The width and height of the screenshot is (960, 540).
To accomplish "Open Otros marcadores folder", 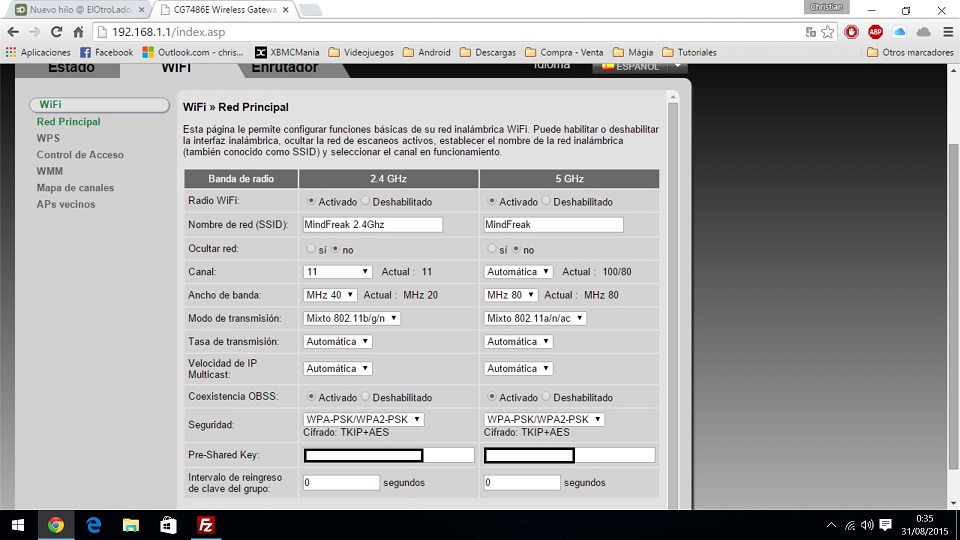I will (910, 53).
